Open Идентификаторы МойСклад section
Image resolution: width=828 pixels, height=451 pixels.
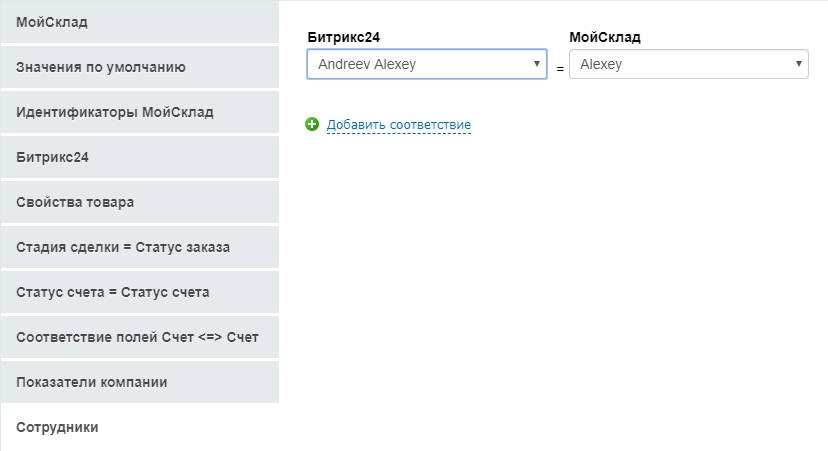(x=139, y=112)
